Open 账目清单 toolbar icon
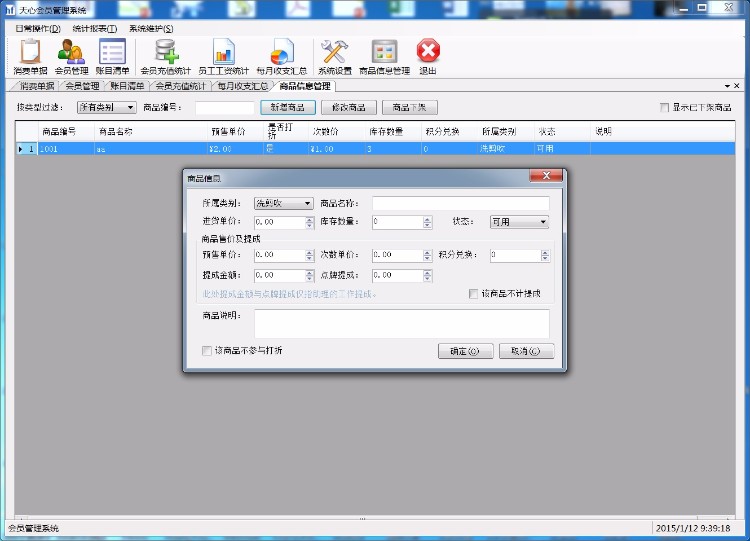The height and width of the screenshot is (541, 750). tap(112, 56)
